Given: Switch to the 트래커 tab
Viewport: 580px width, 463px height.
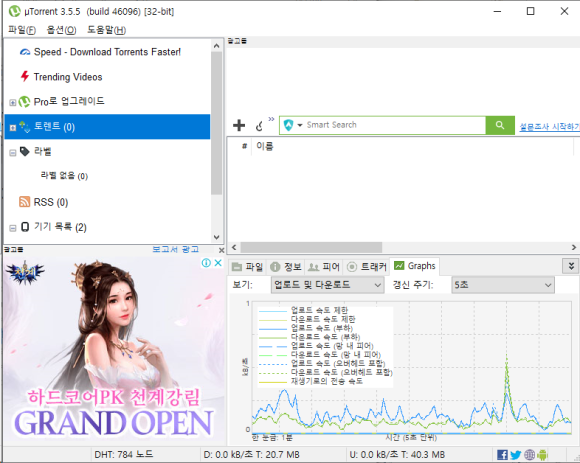Looking at the screenshot, I should pyautogui.click(x=367, y=267).
